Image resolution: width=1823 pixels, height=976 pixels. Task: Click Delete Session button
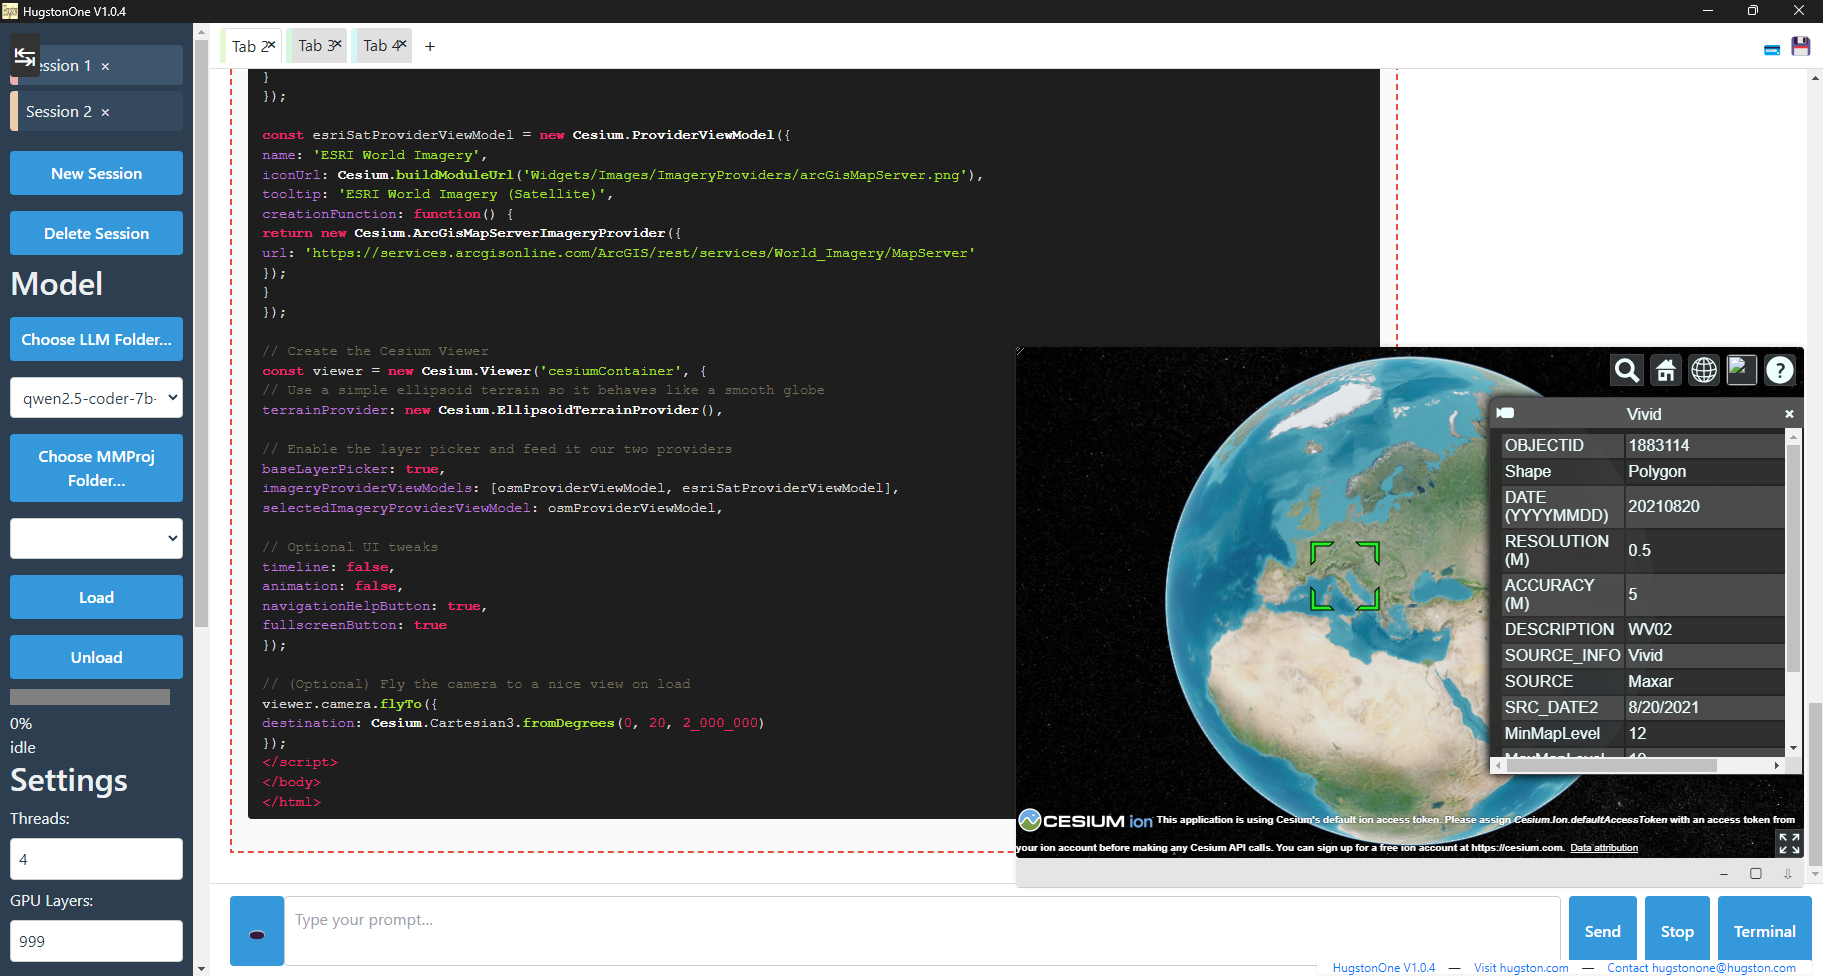point(96,233)
